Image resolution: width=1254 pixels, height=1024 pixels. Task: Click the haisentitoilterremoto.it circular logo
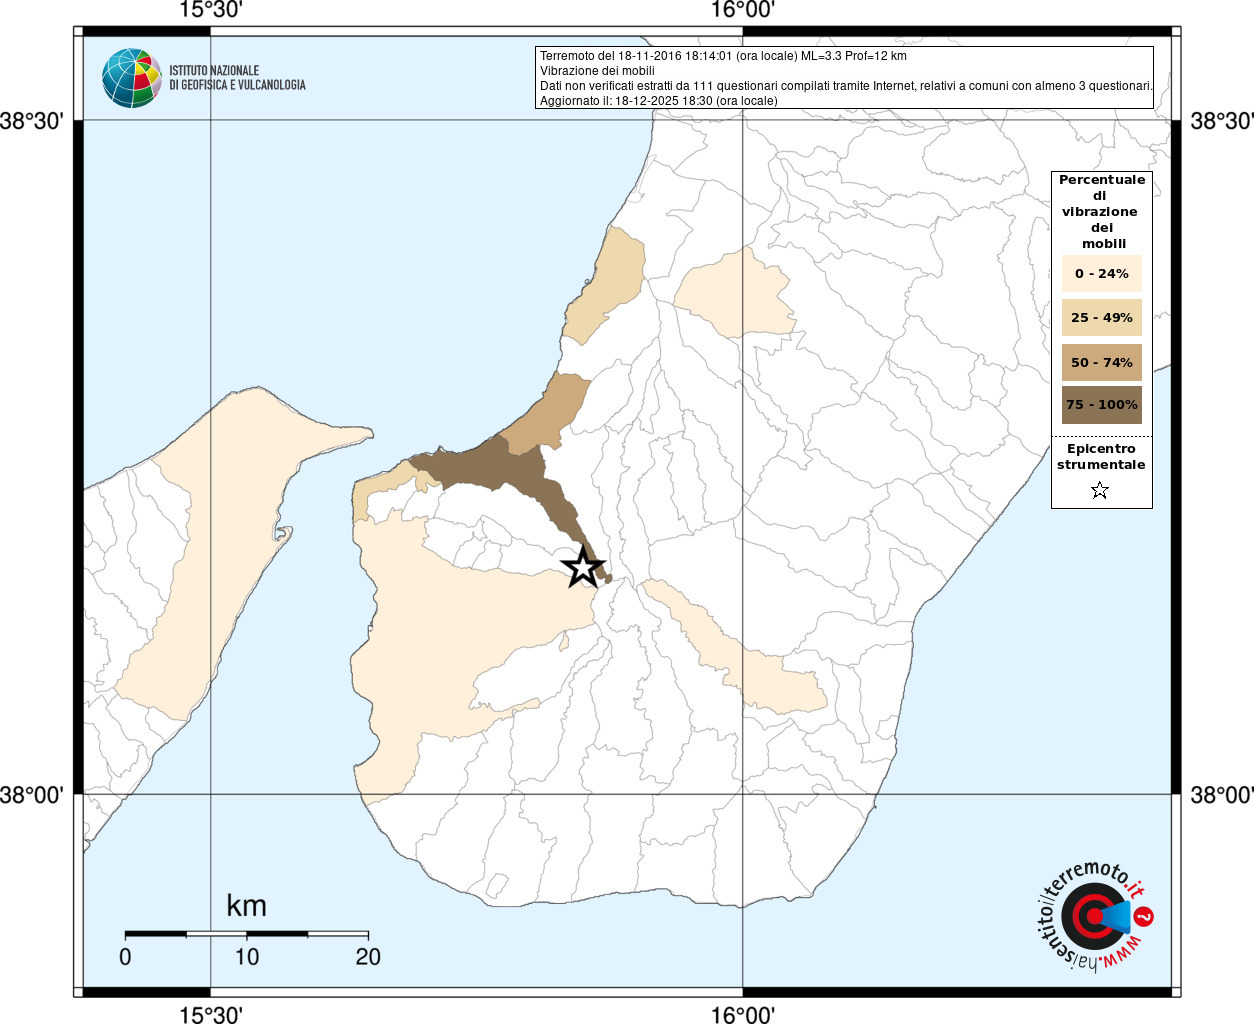pyautogui.click(x=1095, y=915)
